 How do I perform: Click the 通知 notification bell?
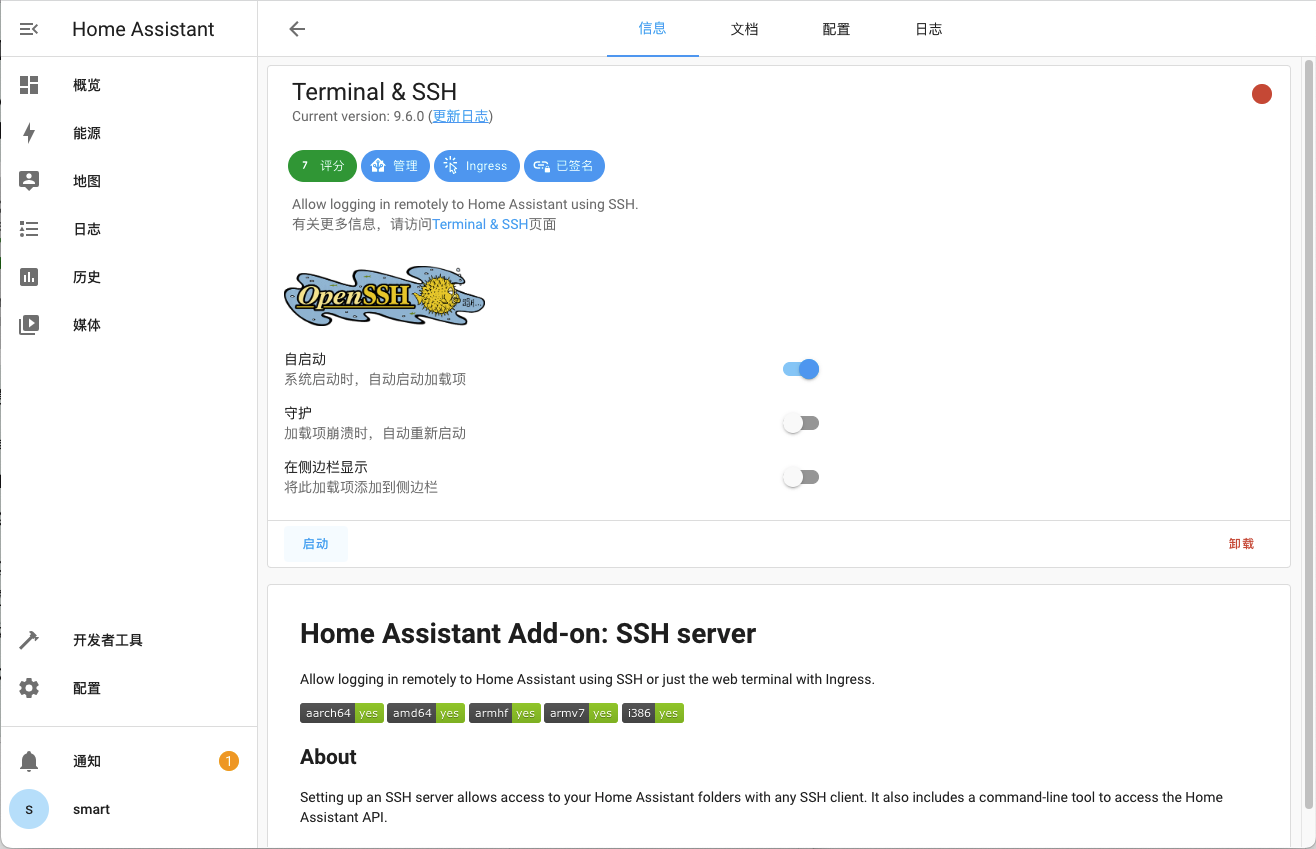(x=29, y=761)
